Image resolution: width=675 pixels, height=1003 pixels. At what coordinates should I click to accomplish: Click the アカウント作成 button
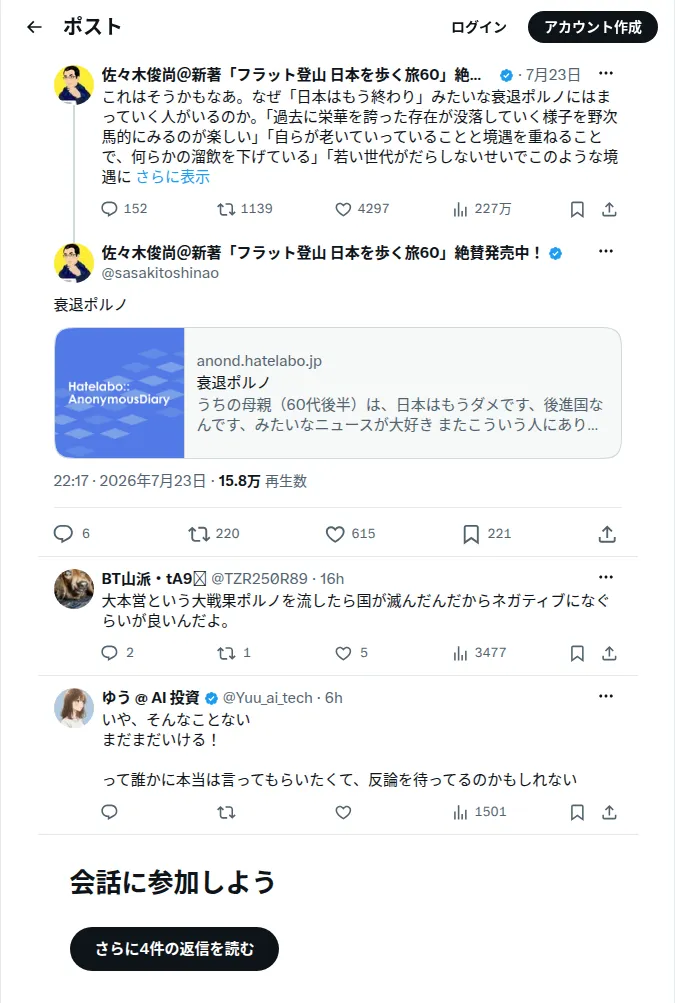click(592, 28)
